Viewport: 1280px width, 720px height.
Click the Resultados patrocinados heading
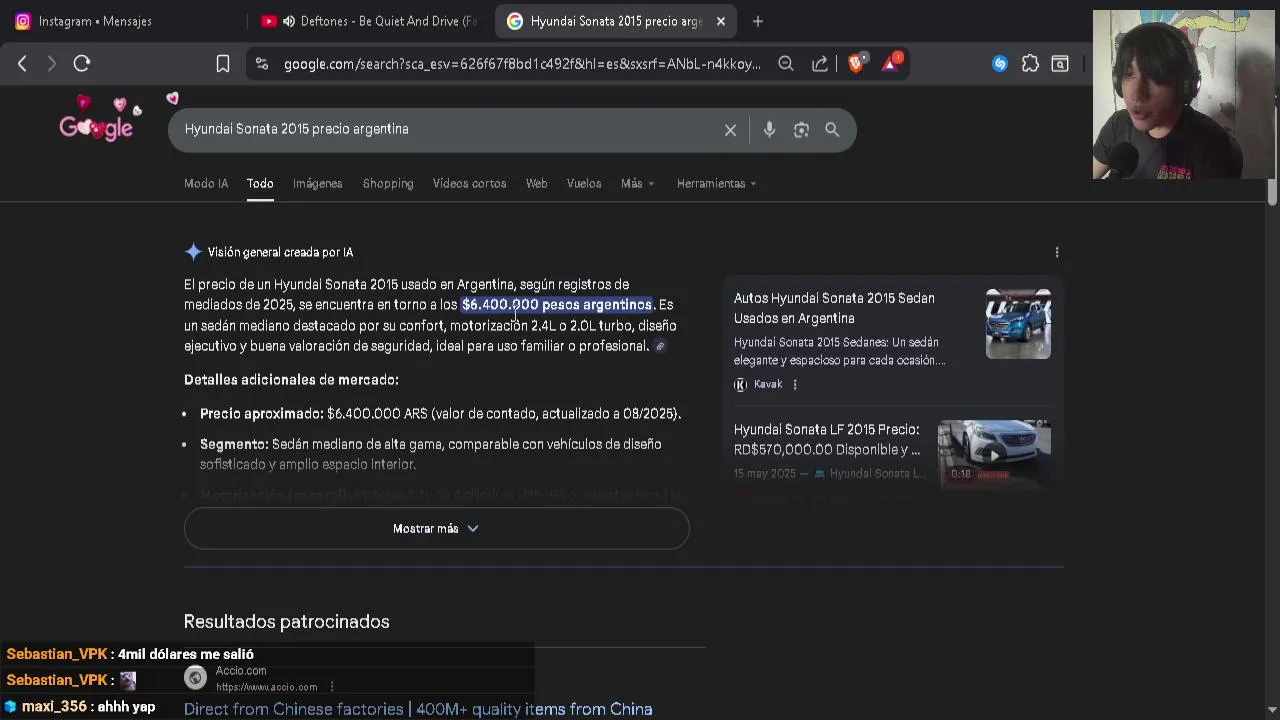pyautogui.click(x=287, y=622)
